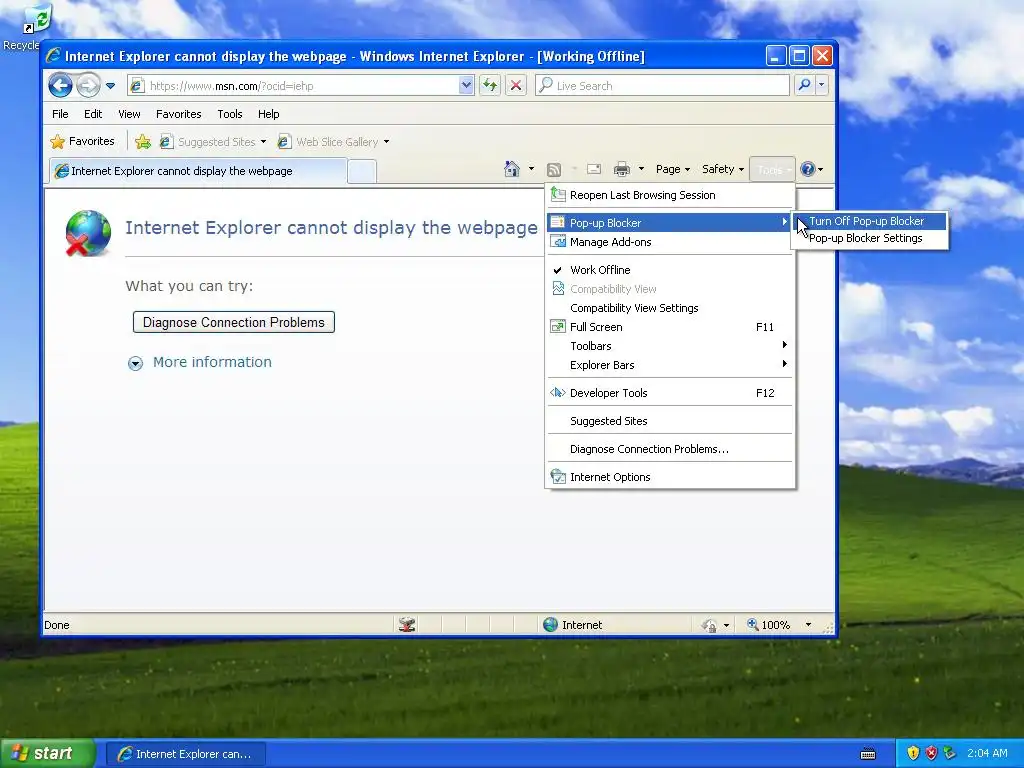Image resolution: width=1024 pixels, height=768 pixels.
Task: Click Add to Favorites Bar star icon
Action: 142,142
